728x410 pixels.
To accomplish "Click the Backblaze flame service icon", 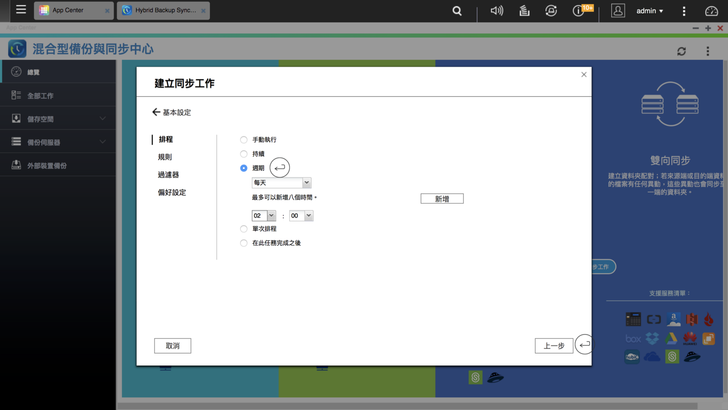I will coord(708,319).
